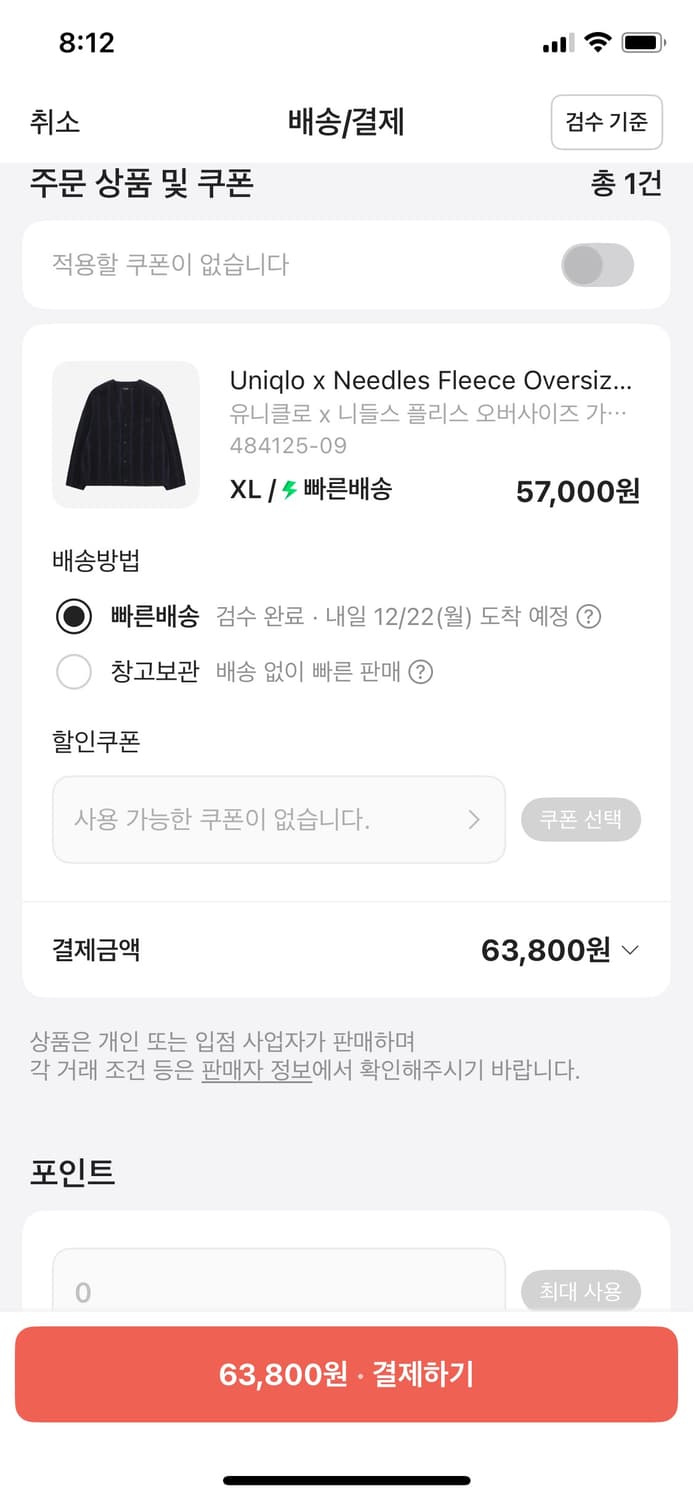Screen dimensions: 693x1500
Task: Expand the 결제금액 breakdown with the chevron
Action: tap(632, 949)
